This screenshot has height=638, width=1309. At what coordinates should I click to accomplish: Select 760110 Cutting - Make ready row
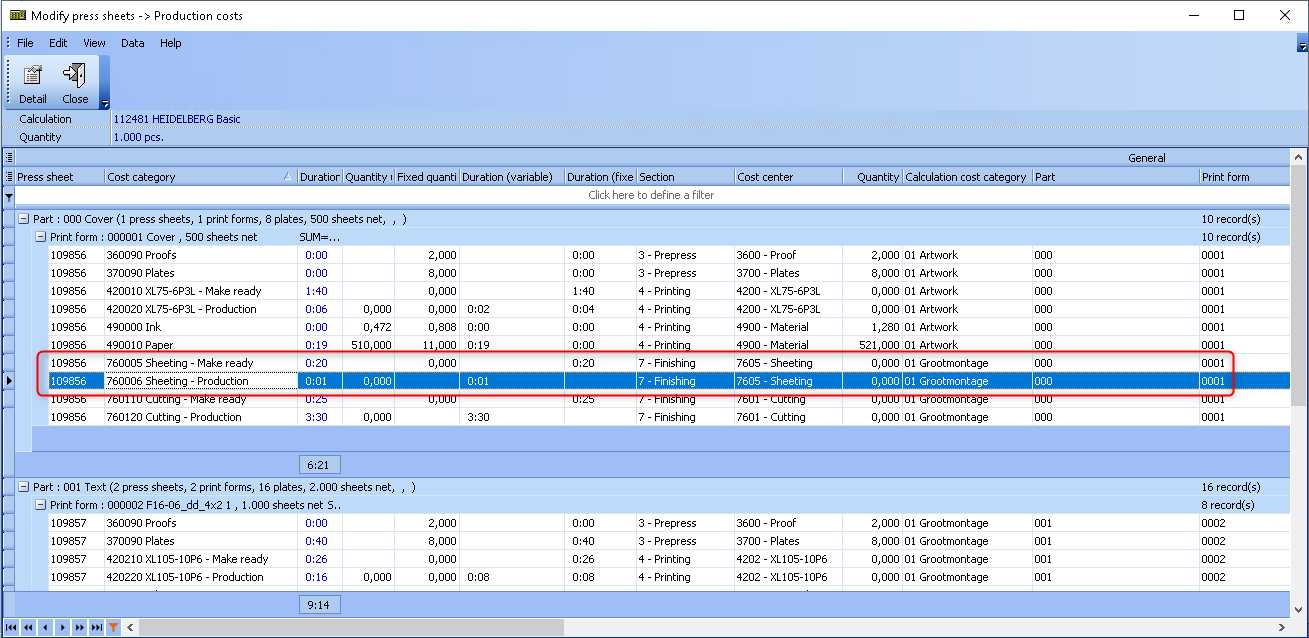pyautogui.click(x=668, y=399)
